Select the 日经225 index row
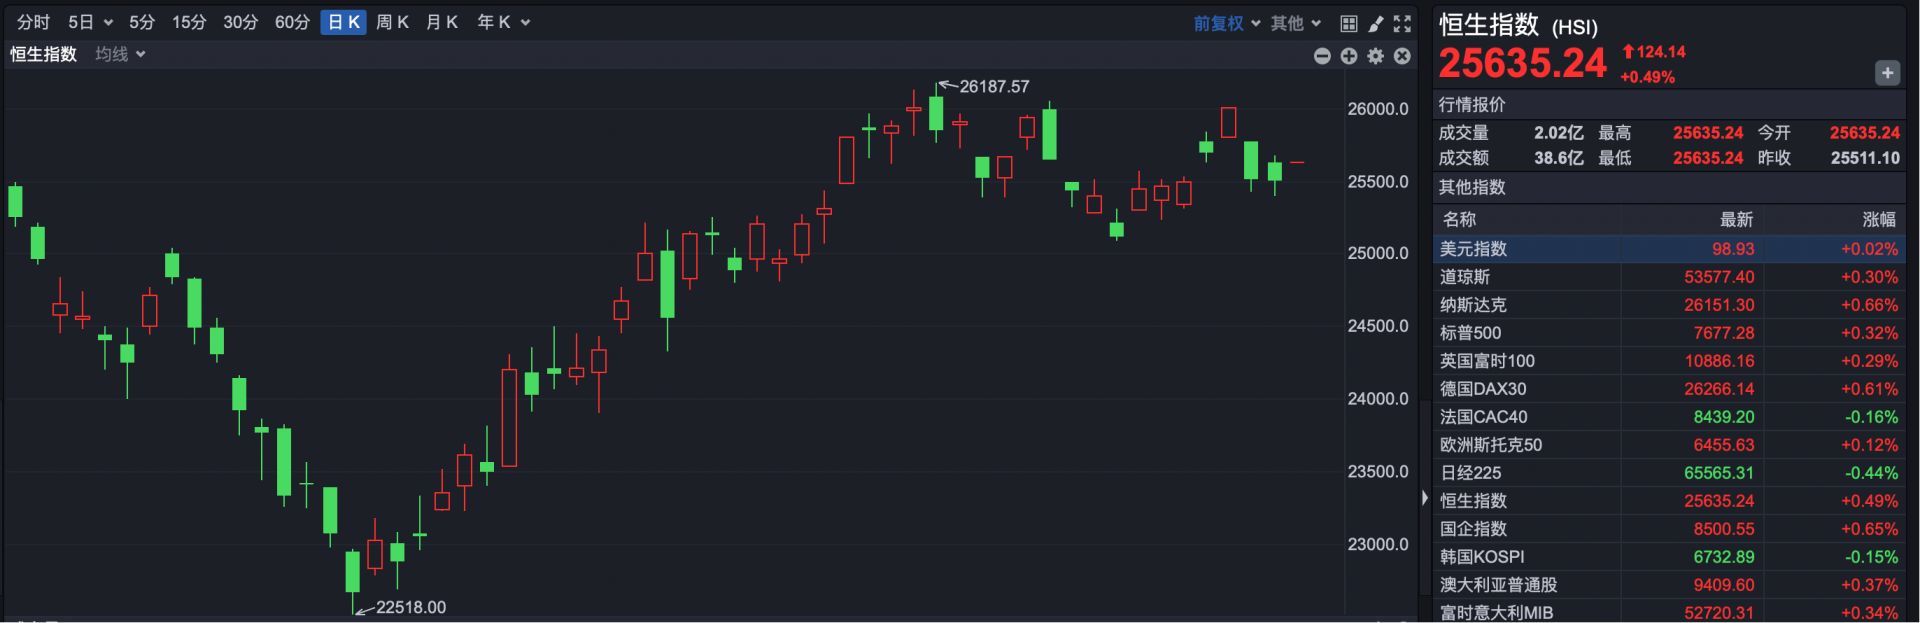Image resolution: width=1920 pixels, height=623 pixels. 1669,473
